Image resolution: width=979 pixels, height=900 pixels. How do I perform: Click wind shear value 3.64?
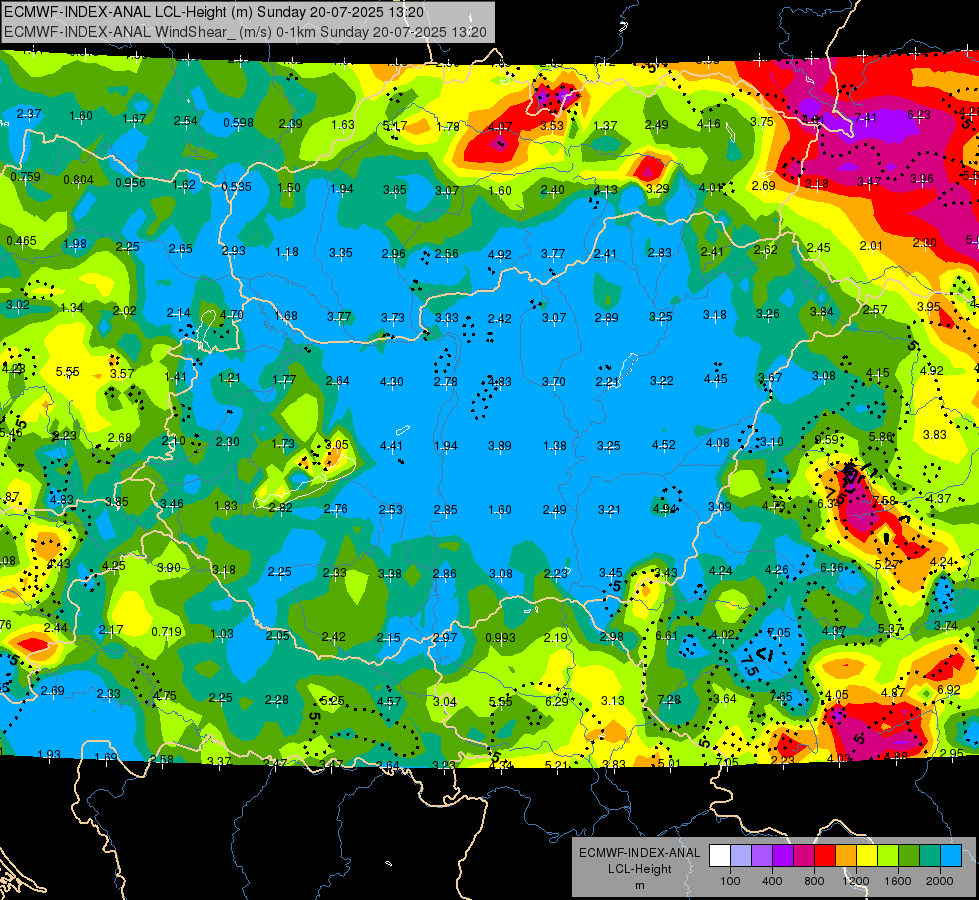pyautogui.click(x=725, y=698)
